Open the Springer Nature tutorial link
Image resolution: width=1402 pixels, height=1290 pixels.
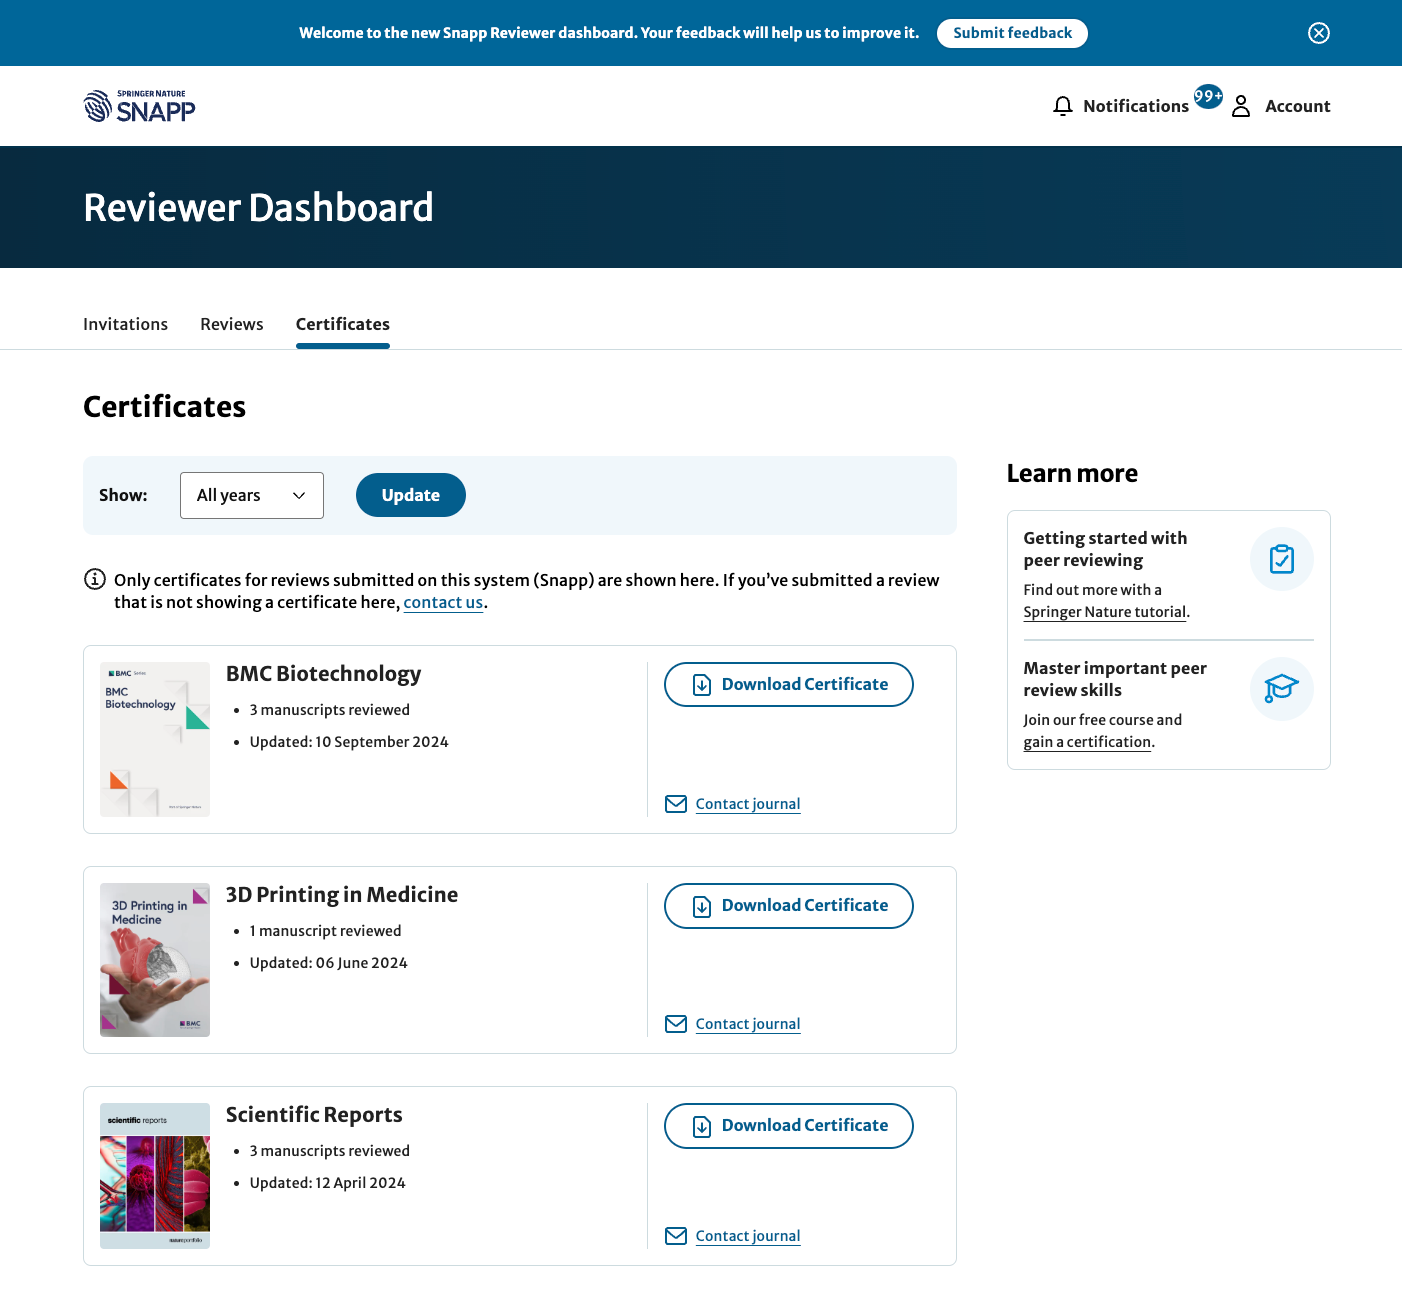[x=1104, y=612]
